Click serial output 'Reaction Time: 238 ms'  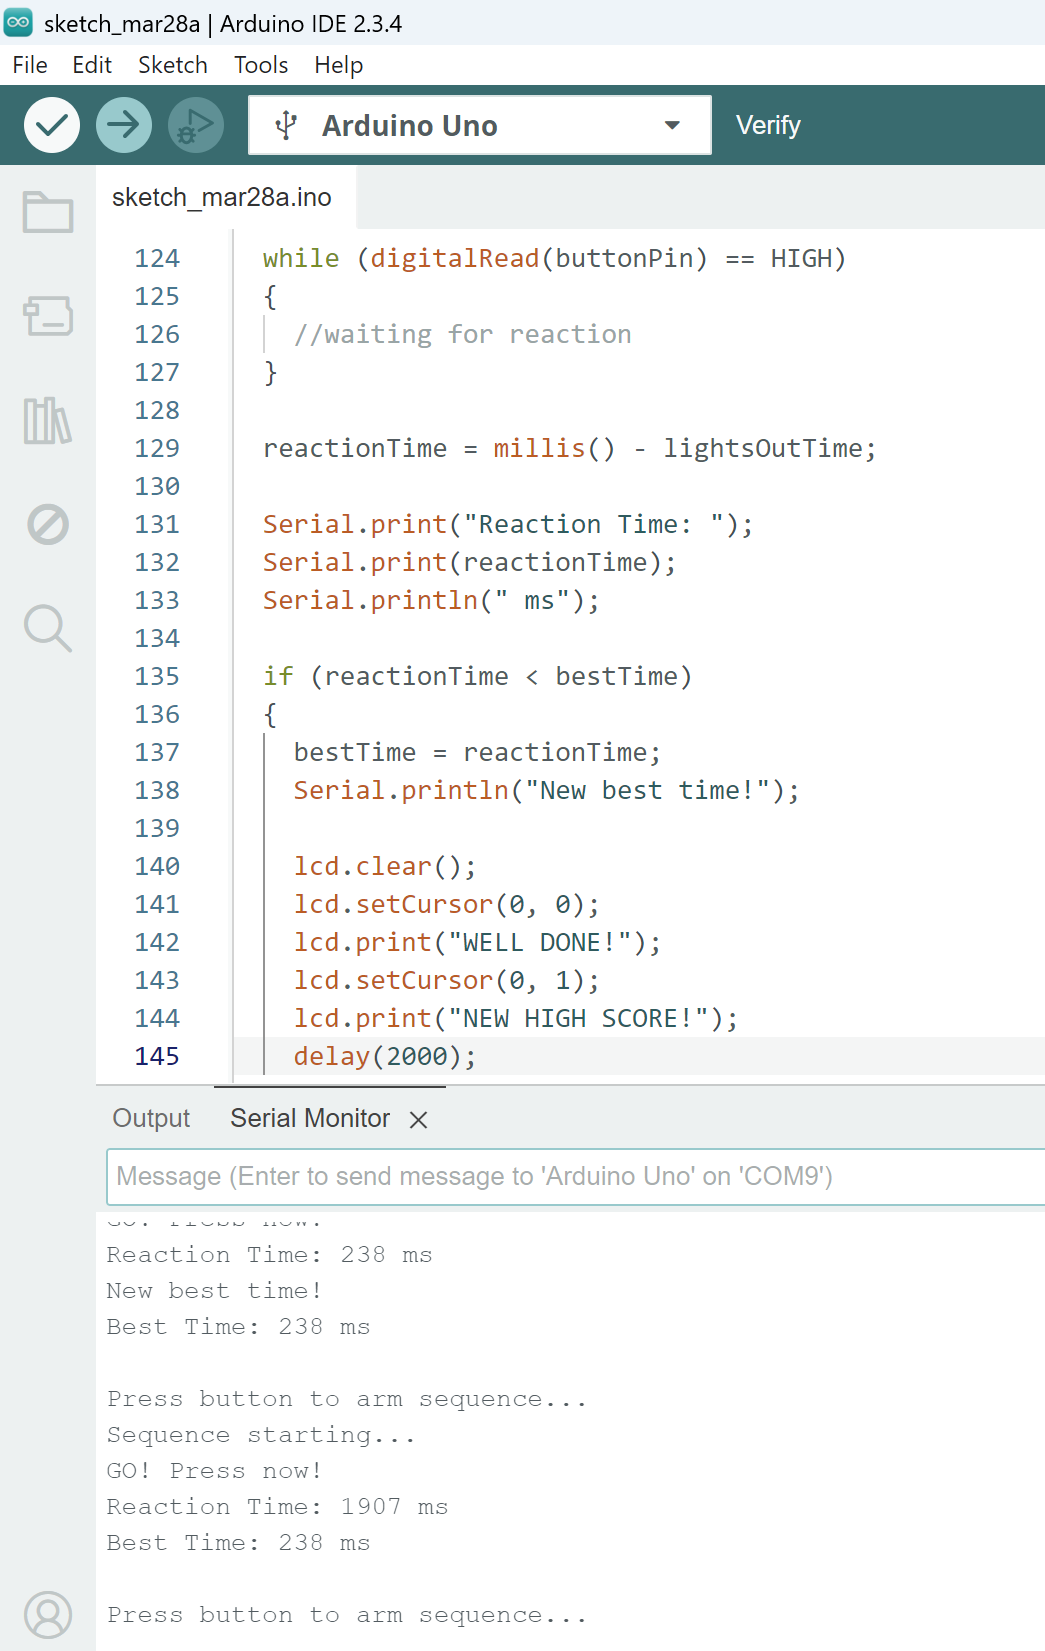pyautogui.click(x=270, y=1255)
